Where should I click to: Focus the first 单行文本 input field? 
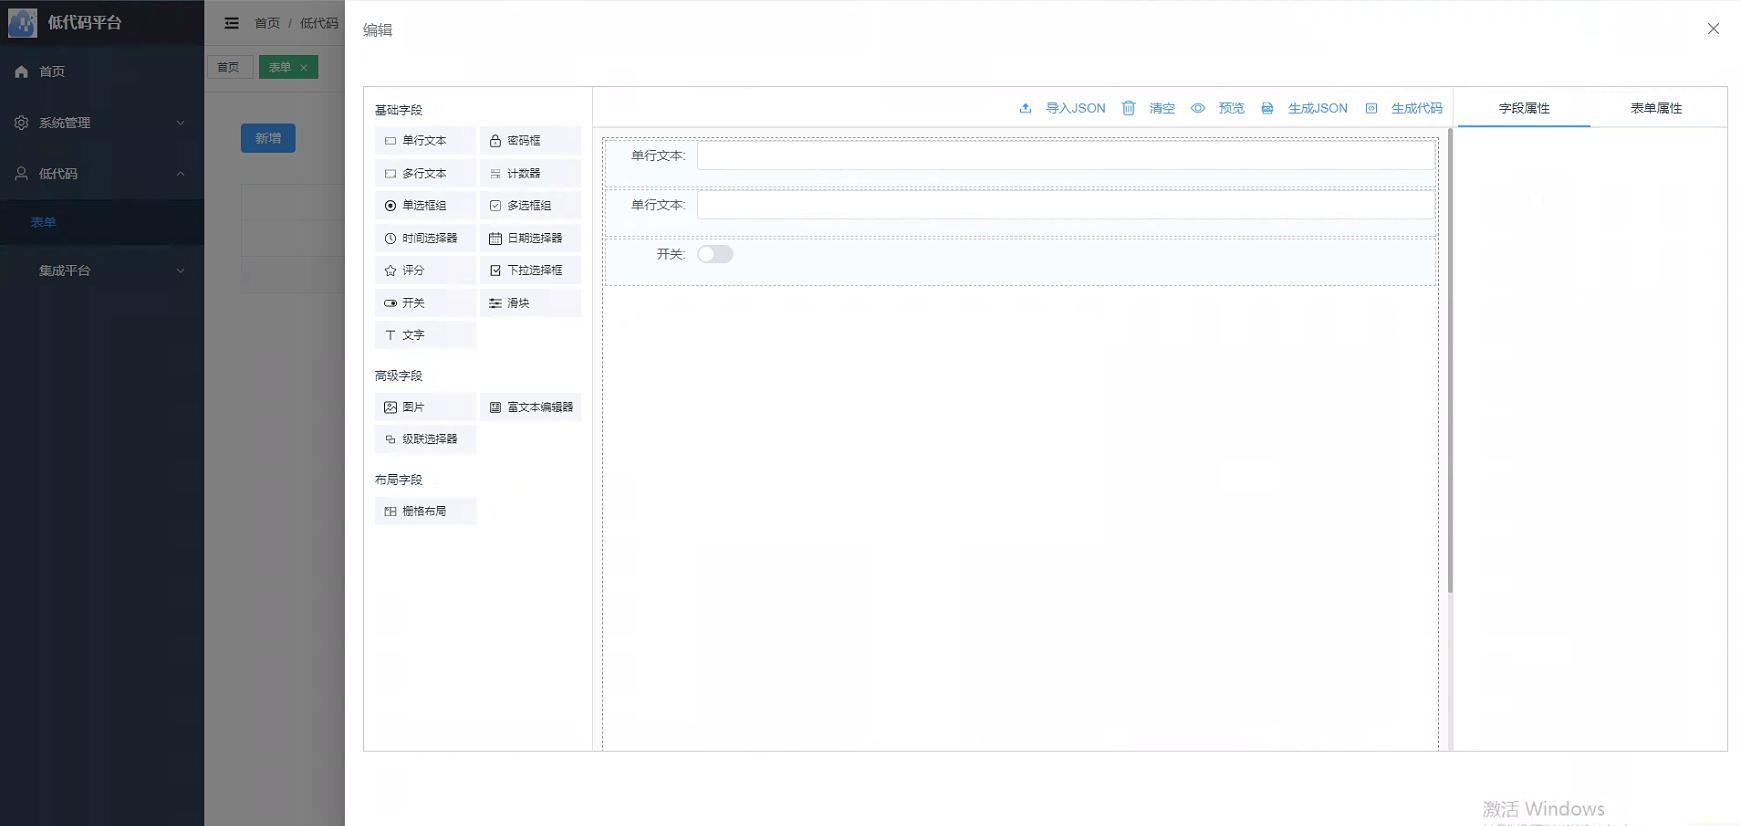click(1066, 155)
